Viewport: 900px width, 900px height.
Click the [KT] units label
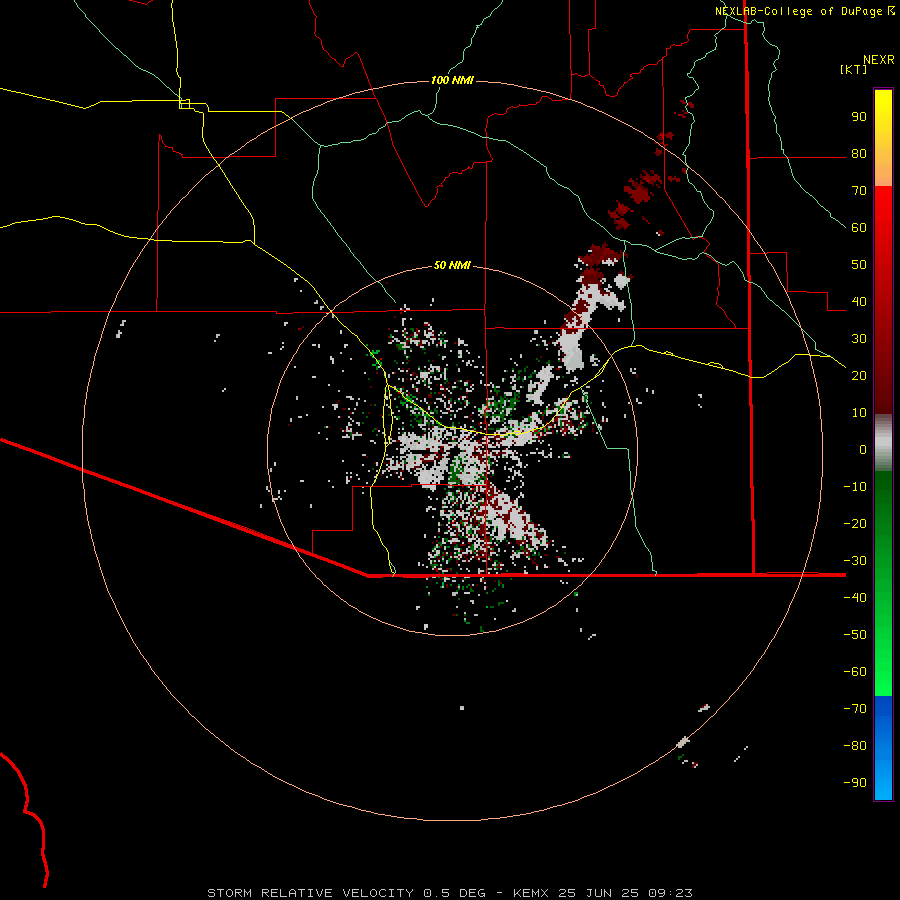(x=853, y=69)
